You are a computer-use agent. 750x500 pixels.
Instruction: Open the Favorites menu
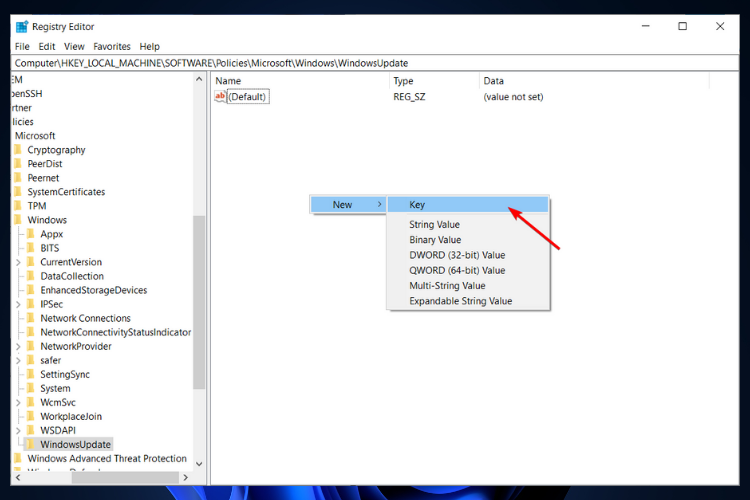pos(111,46)
